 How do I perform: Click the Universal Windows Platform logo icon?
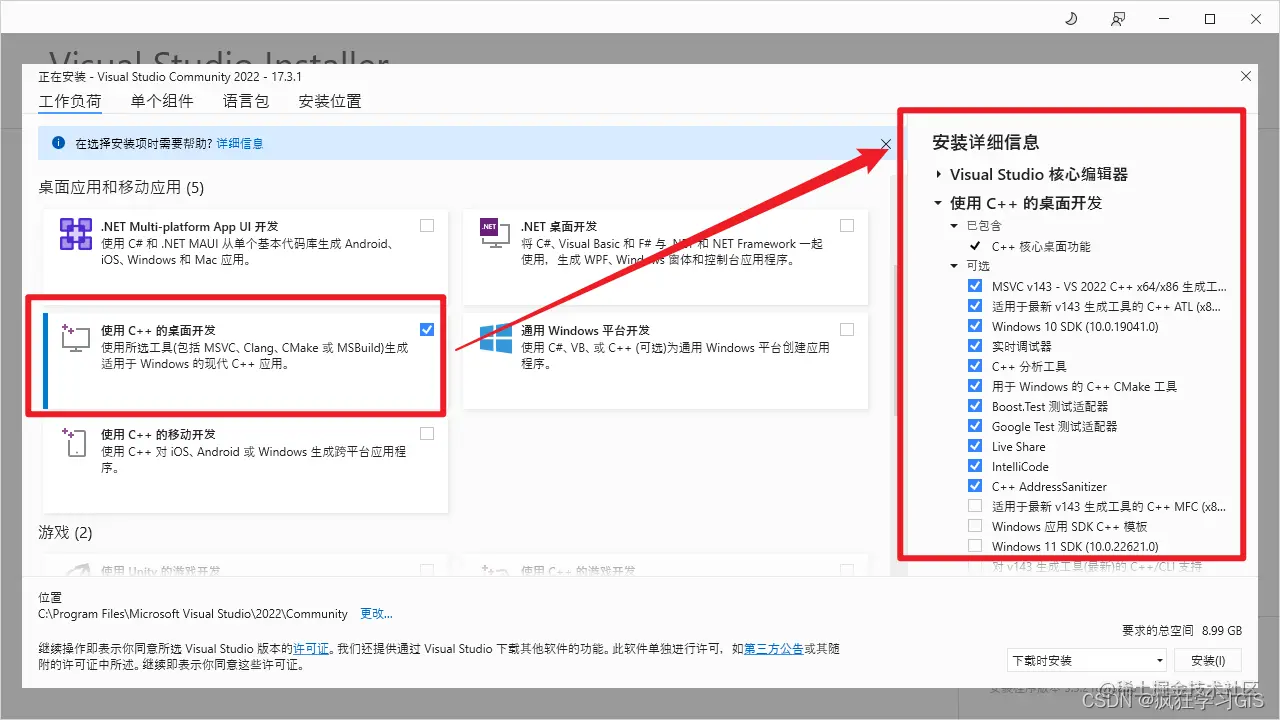click(x=496, y=338)
